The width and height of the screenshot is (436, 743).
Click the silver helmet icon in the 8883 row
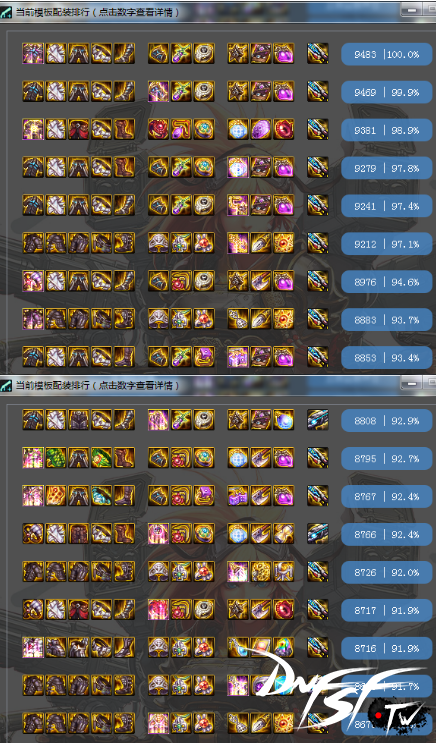click(158, 319)
